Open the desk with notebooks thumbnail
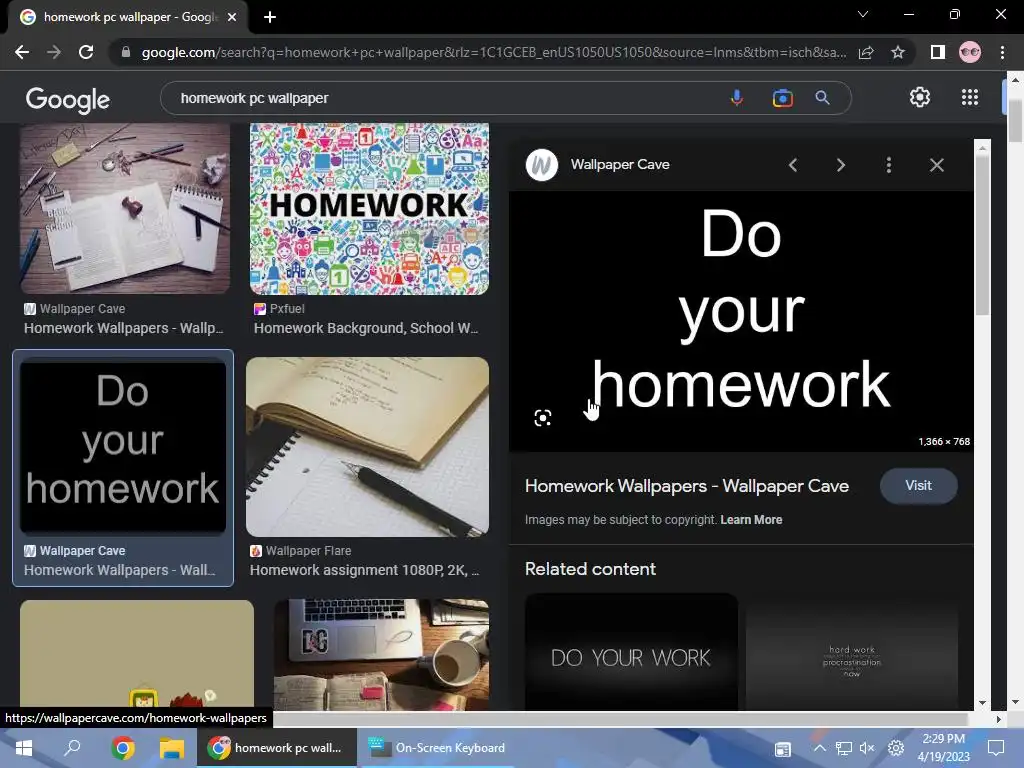The image size is (1024, 768). tap(125, 208)
